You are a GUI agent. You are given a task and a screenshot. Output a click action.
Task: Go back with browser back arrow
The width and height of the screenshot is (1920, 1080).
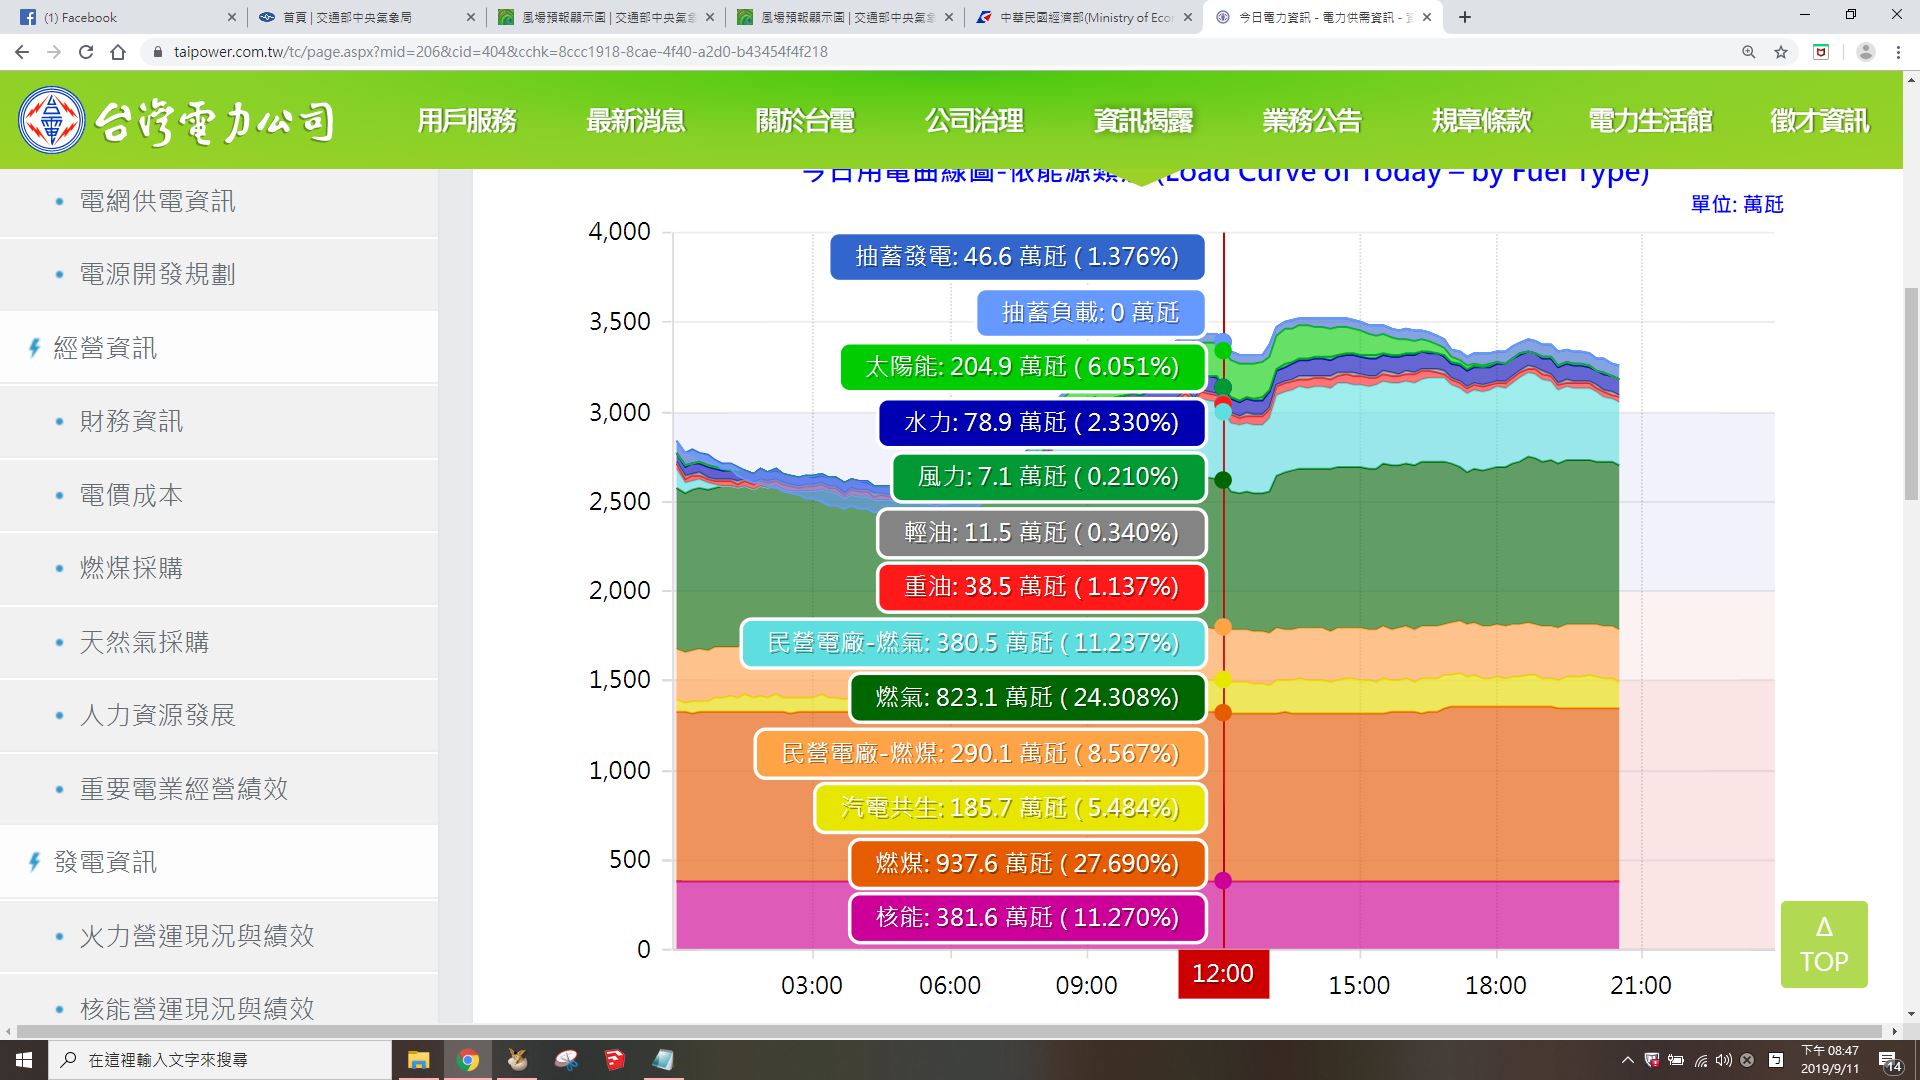[x=22, y=52]
